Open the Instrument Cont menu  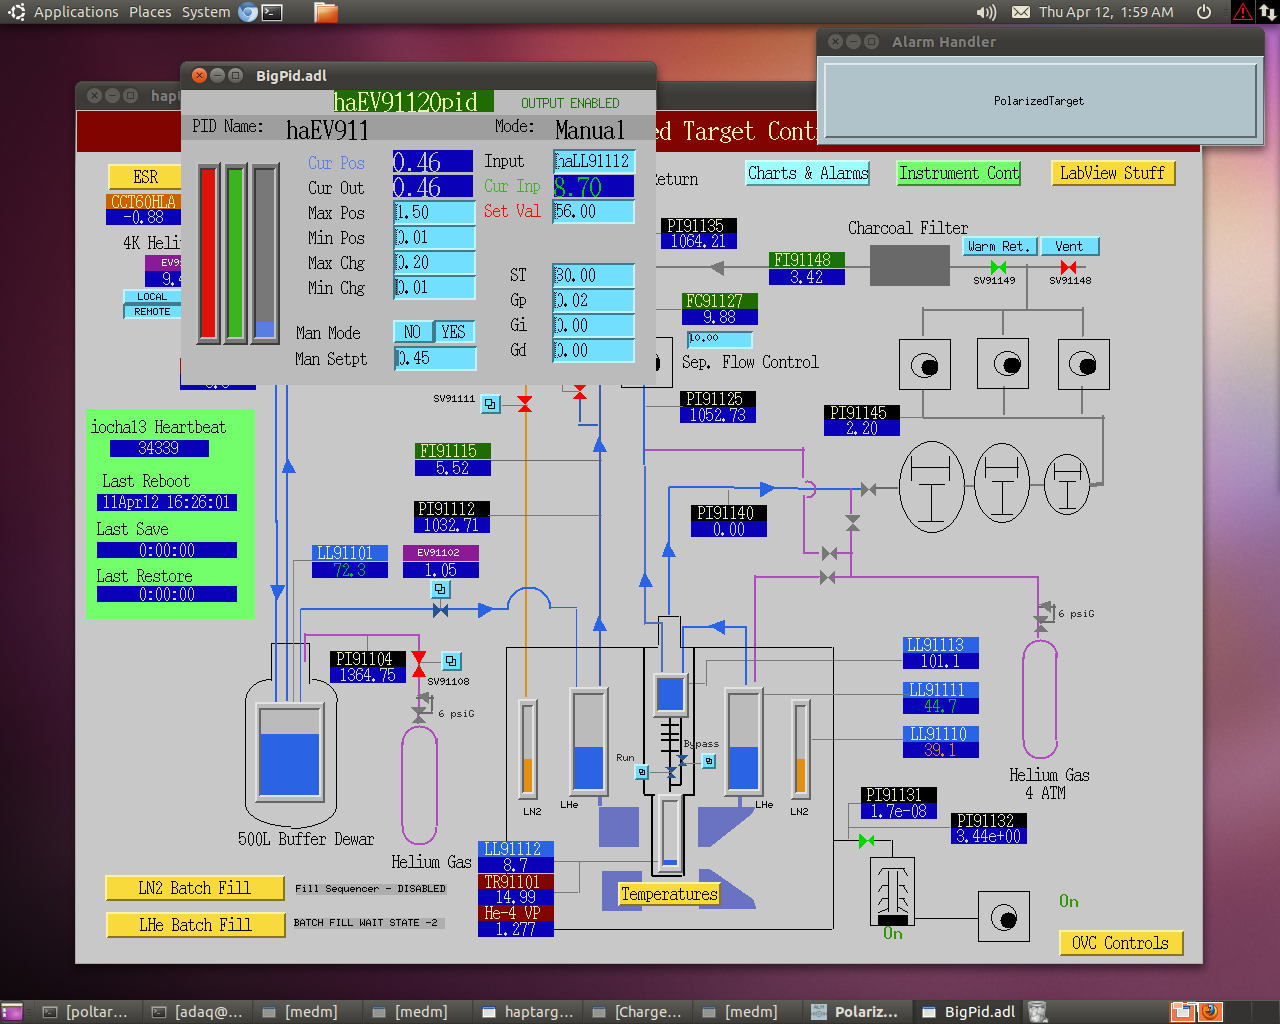[959, 173]
